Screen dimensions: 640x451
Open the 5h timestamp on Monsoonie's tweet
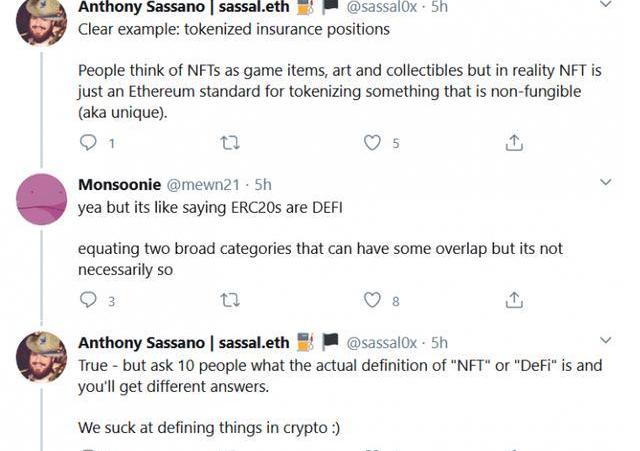[x=263, y=185]
